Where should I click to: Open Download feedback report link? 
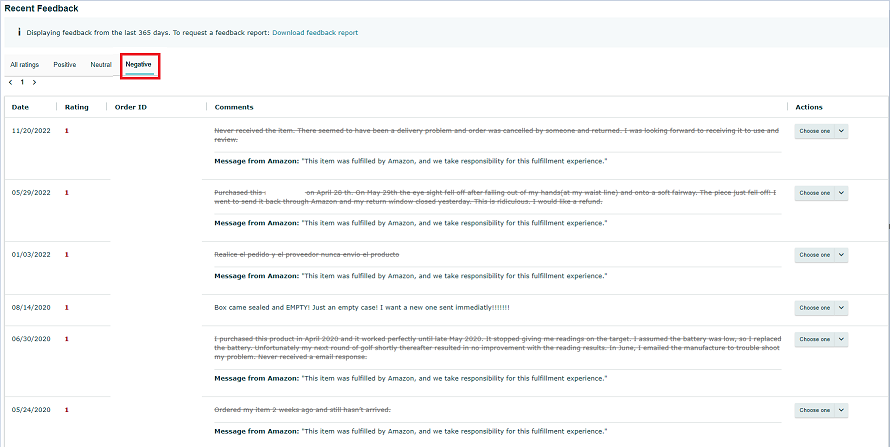[315, 33]
